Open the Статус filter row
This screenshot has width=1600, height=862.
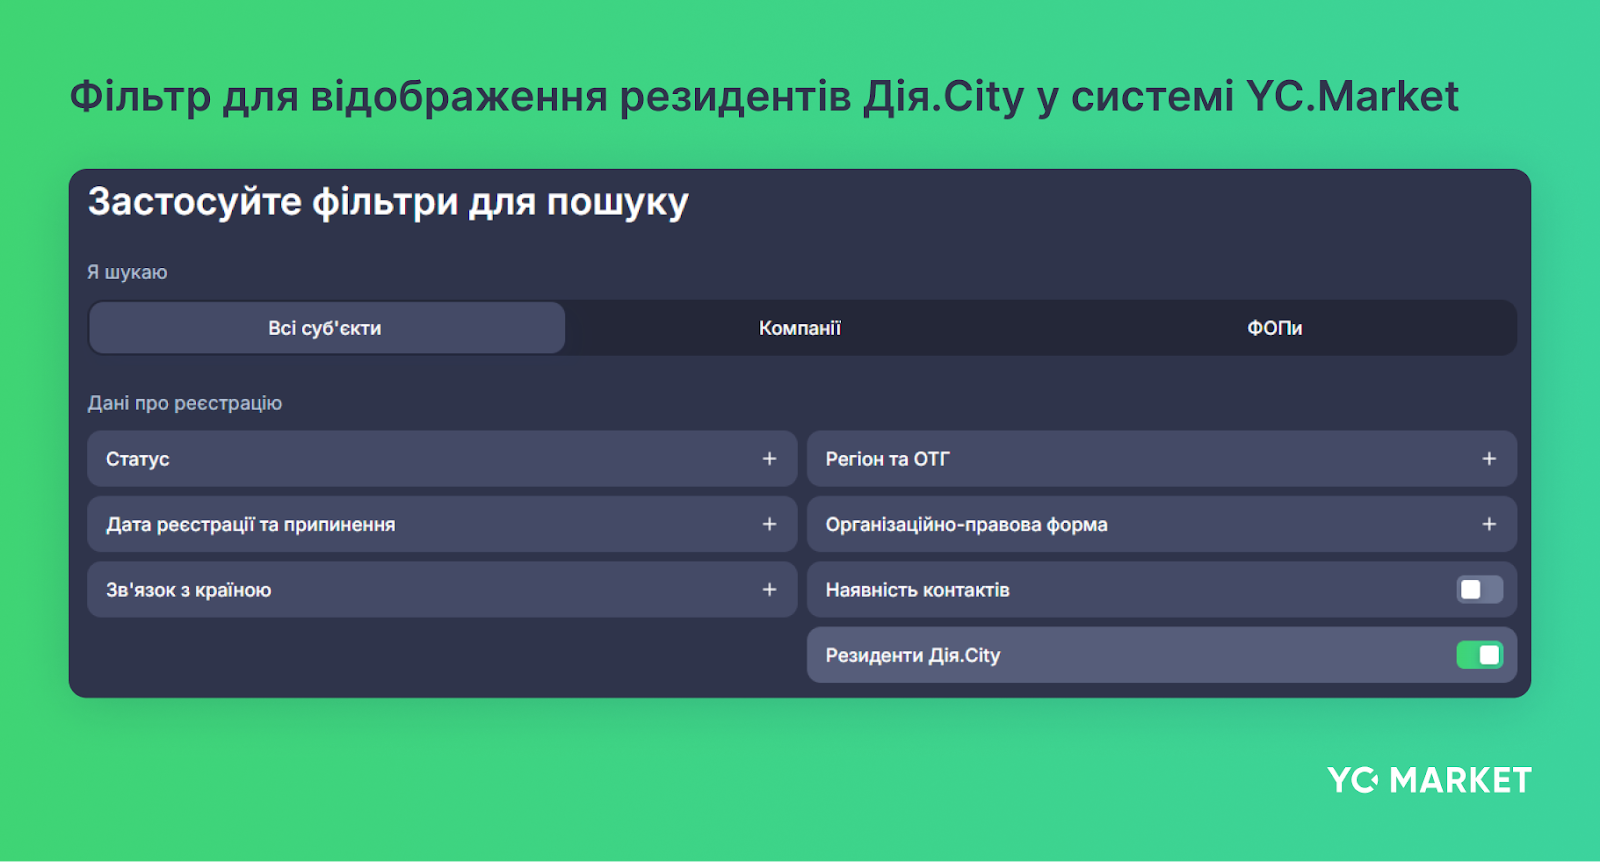pyautogui.click(x=442, y=459)
